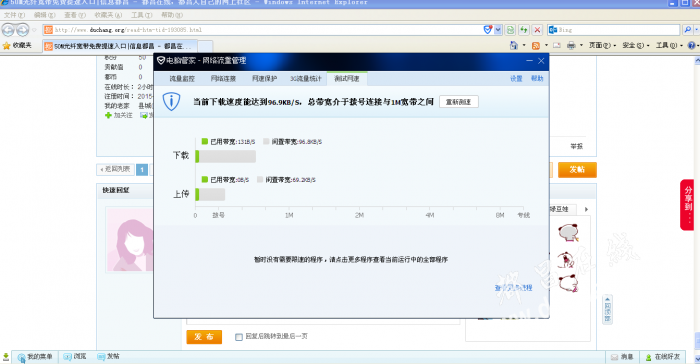Viewport: 700px width, 364px height.
Task: Tick the 回复后跳转到最后一页 checkbox
Action: [x=239, y=337]
